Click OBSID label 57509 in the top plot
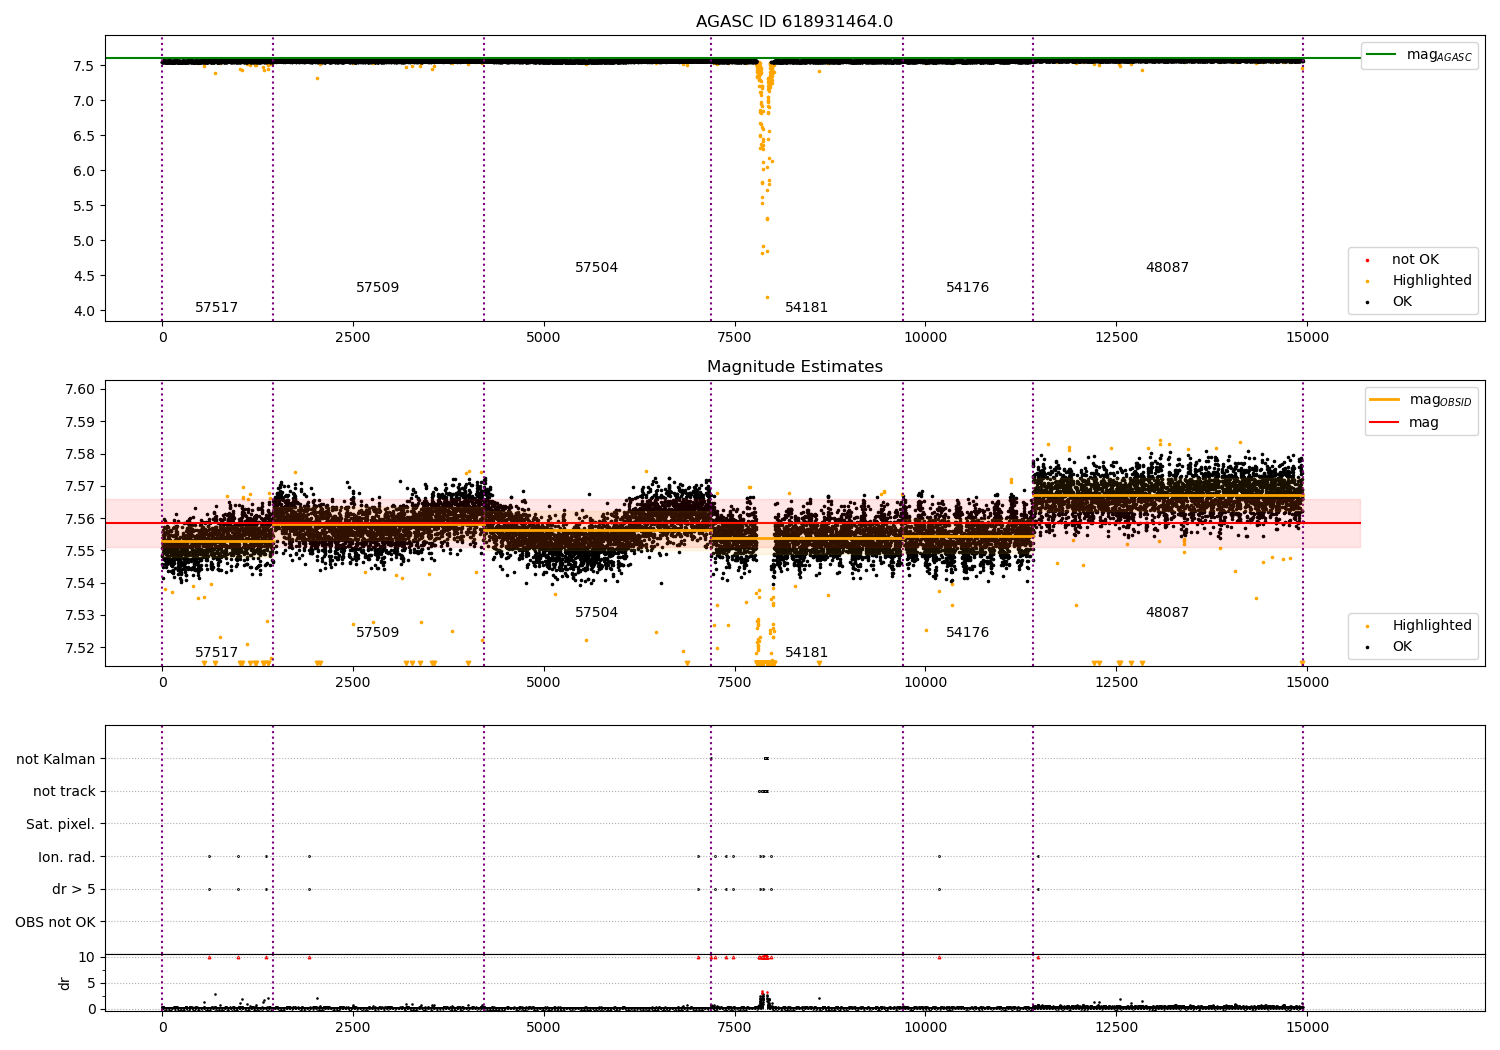 377,288
